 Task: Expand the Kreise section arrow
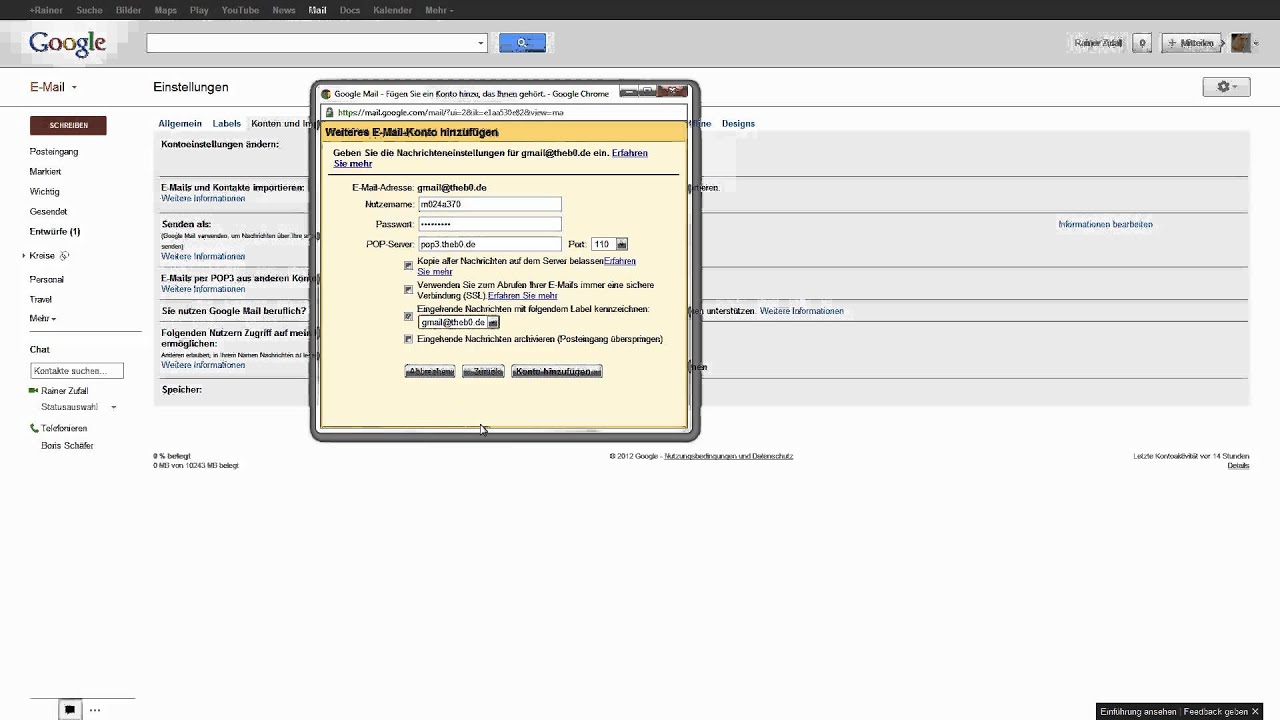pyautogui.click(x=24, y=256)
